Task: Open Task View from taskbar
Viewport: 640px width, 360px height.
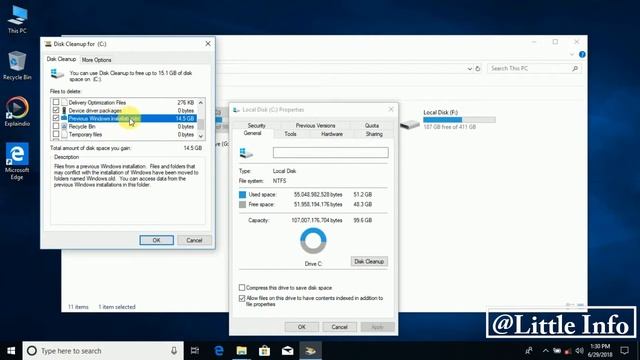Action: [x=195, y=351]
